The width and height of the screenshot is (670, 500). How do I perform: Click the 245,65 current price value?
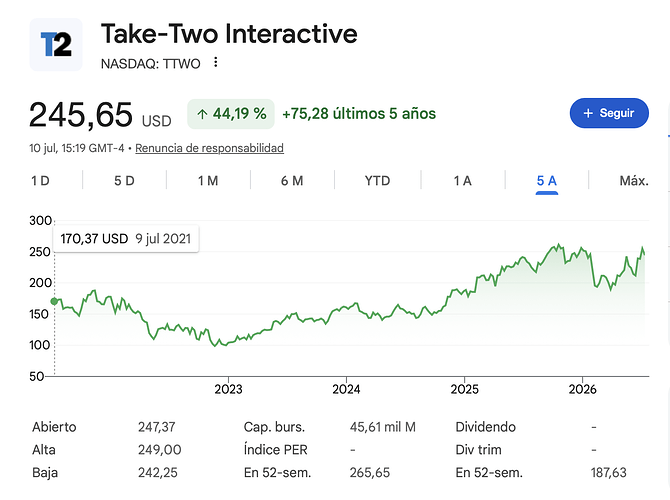[x=81, y=115]
